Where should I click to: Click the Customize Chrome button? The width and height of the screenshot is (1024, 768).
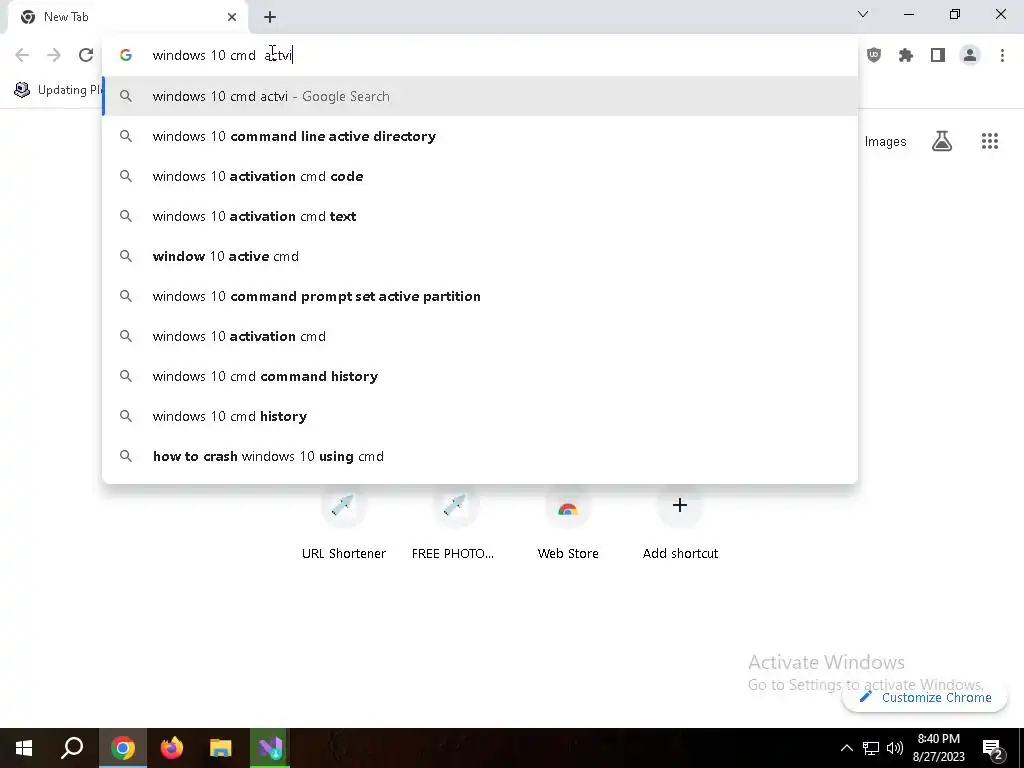click(x=925, y=697)
